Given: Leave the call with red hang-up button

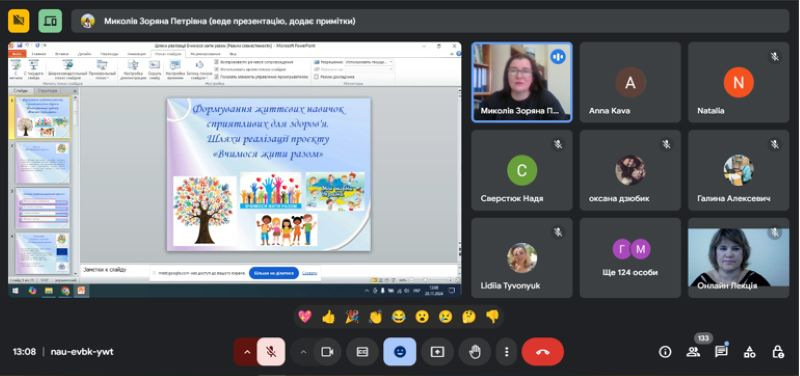Looking at the screenshot, I should (x=542, y=352).
